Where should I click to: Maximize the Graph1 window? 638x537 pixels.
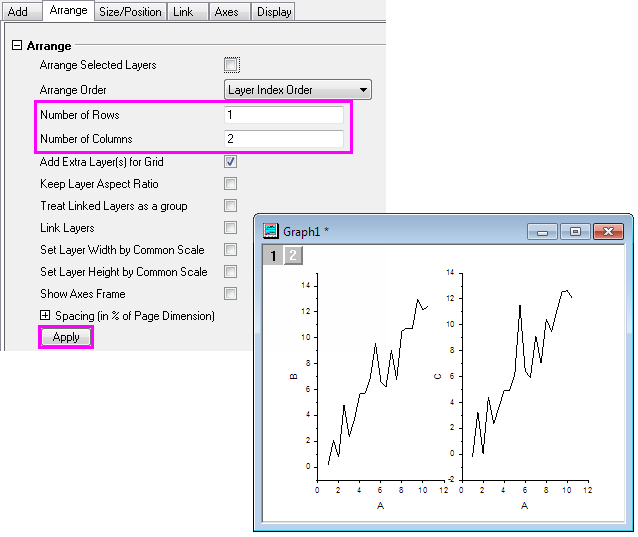point(575,231)
